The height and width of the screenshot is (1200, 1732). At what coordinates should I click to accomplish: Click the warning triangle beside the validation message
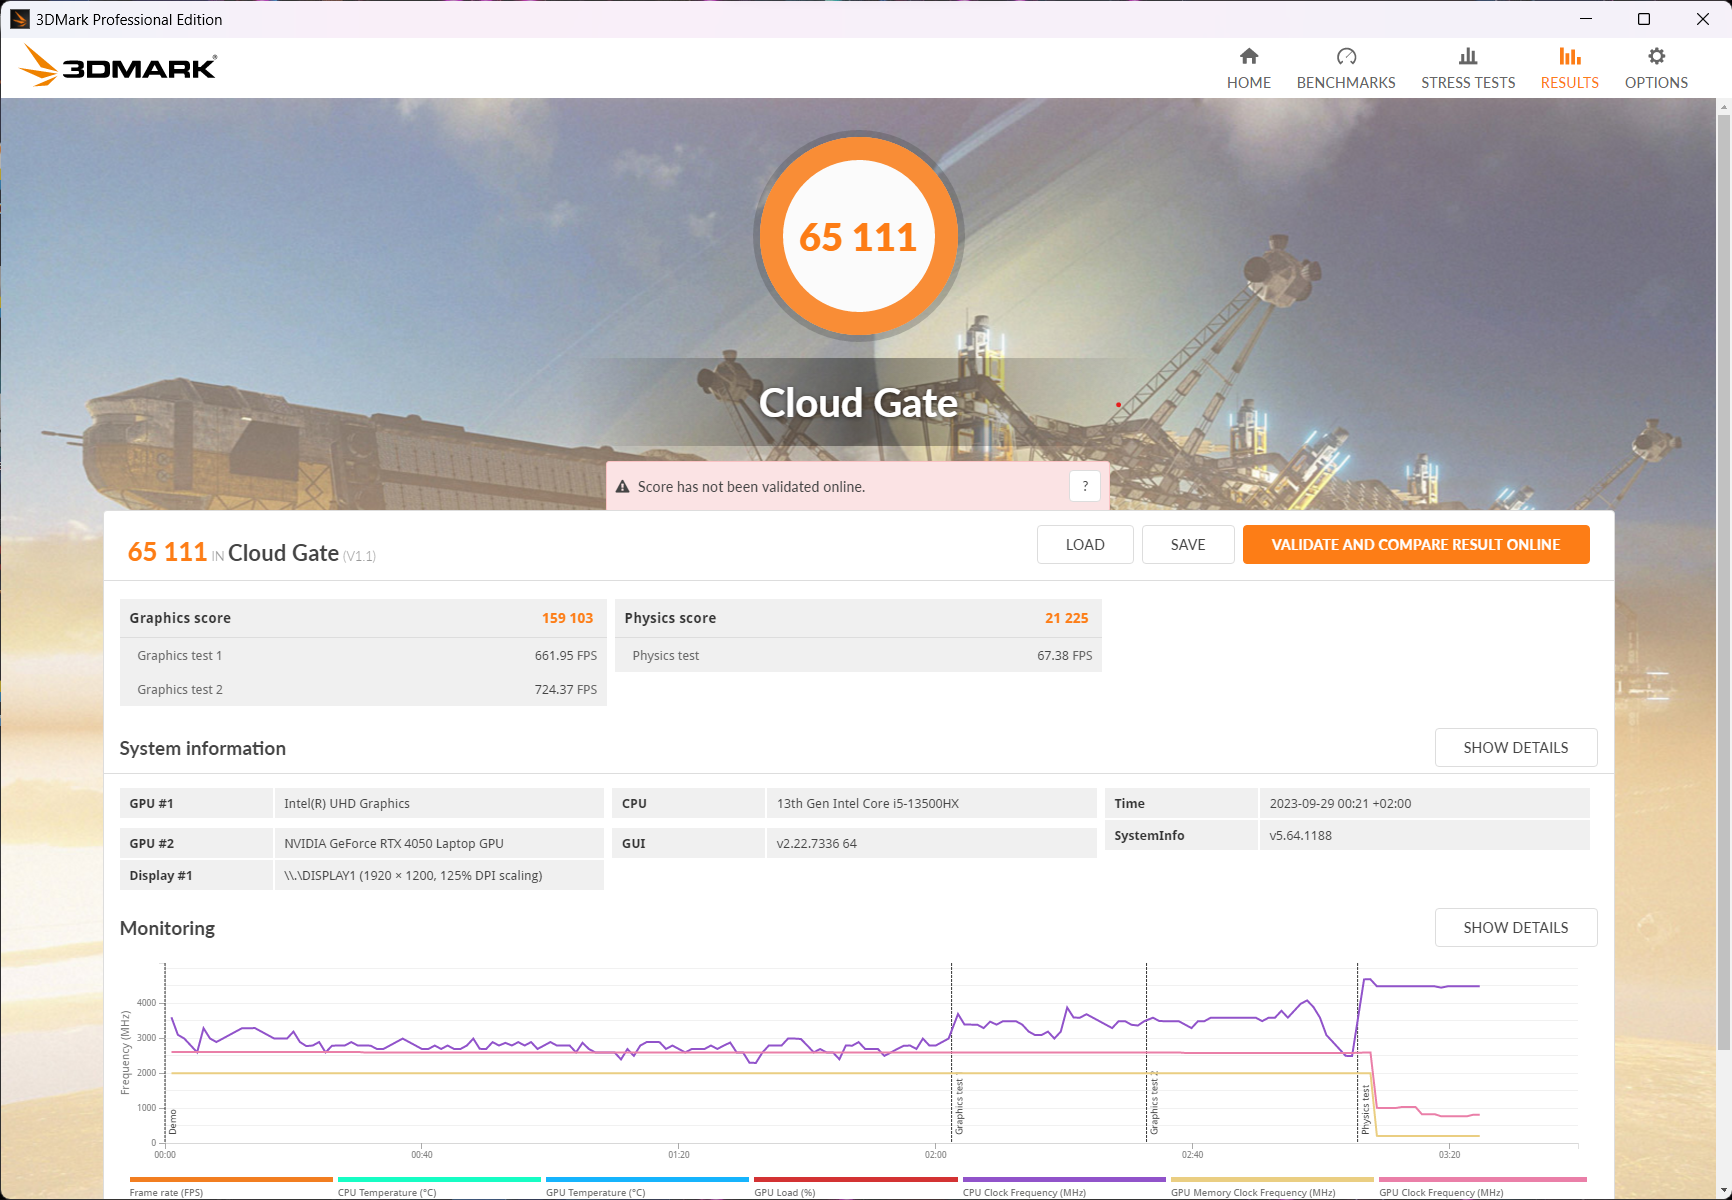622,487
